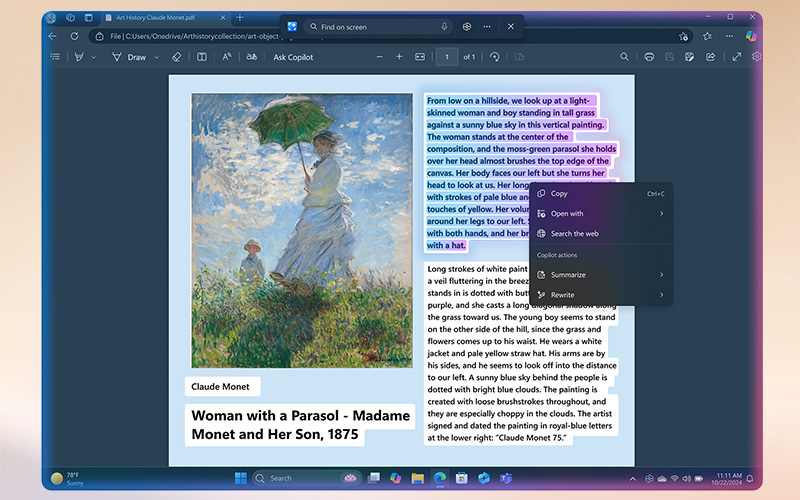Viewport: 800px width, 500px height.
Task: Open the Translate tool icon
Action: [x=252, y=57]
